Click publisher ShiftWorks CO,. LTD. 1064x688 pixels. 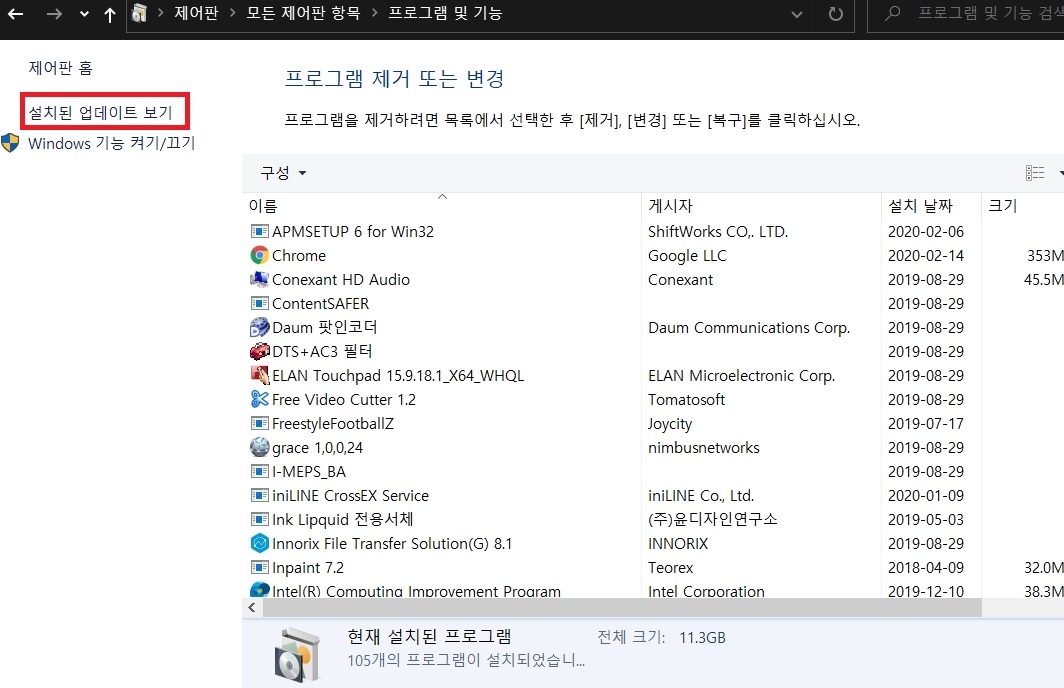point(718,231)
